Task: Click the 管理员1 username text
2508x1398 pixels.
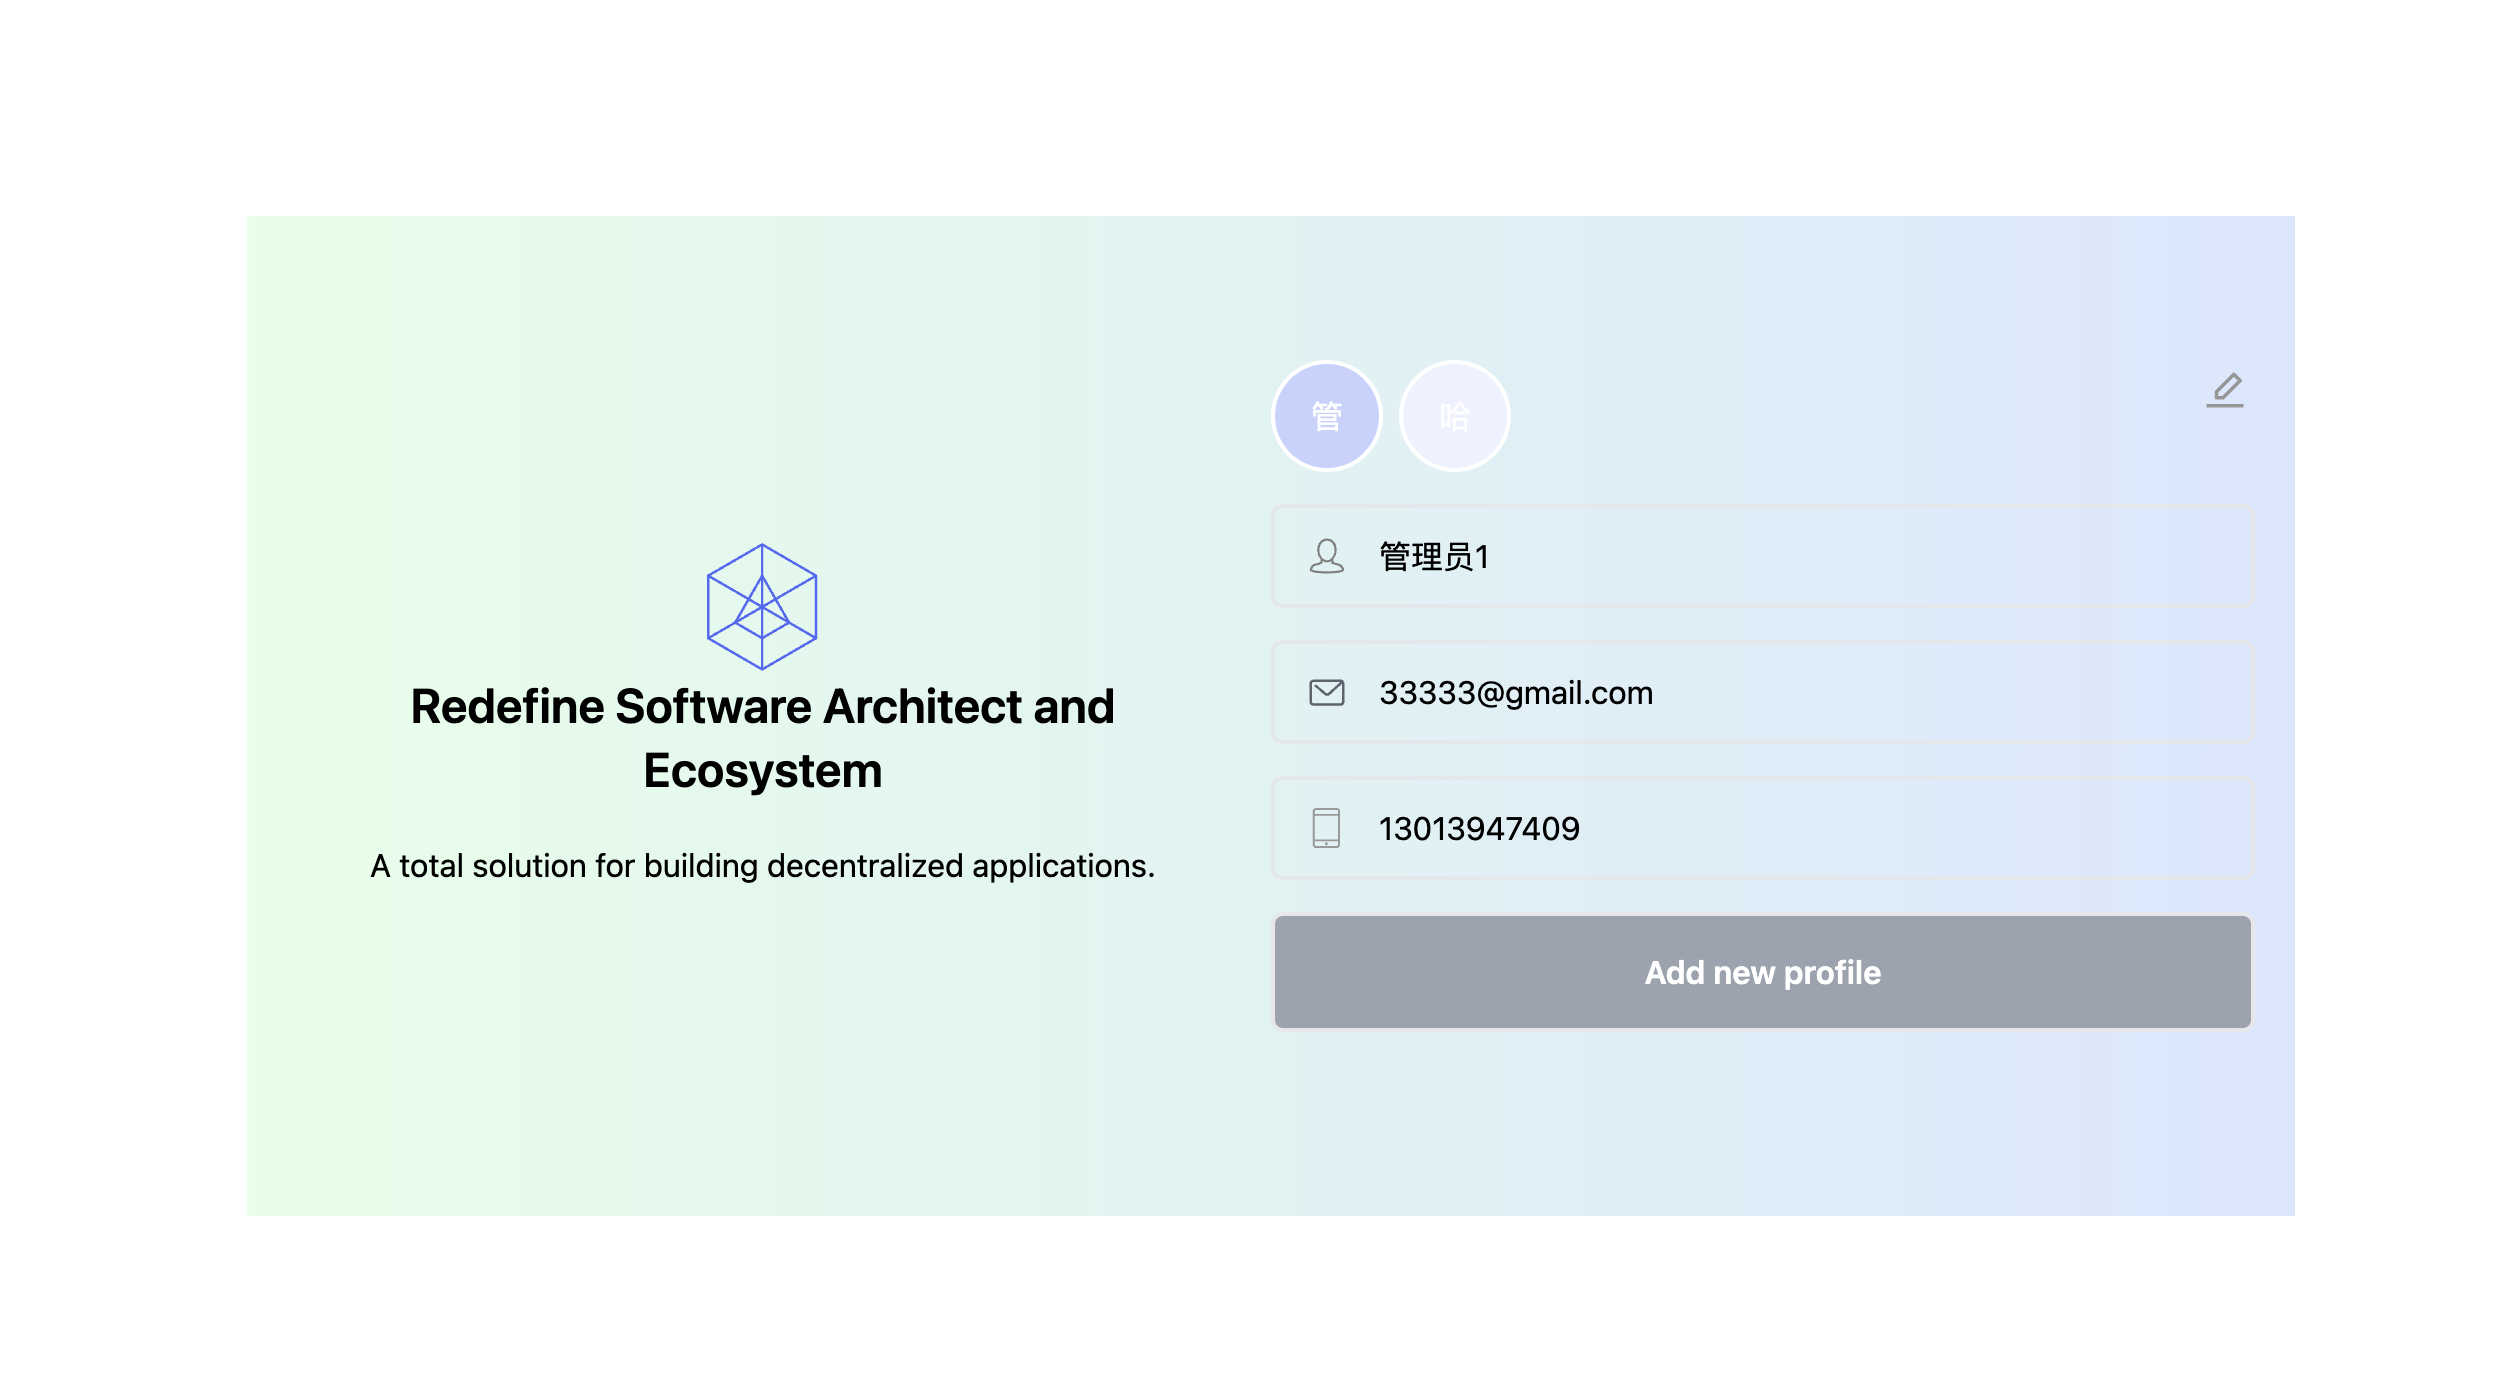Action: 1434,557
